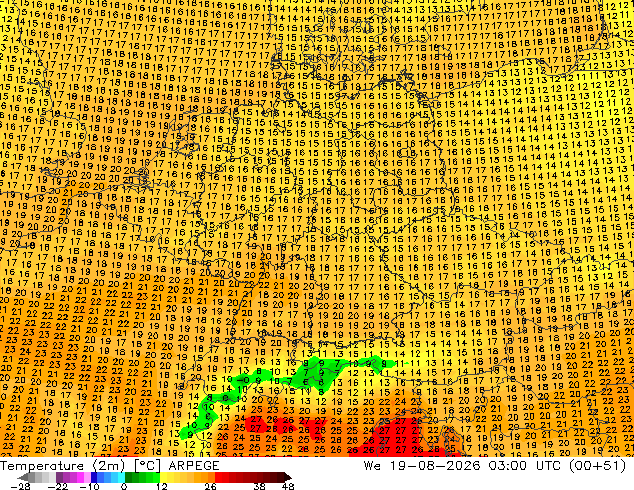634x490 pixels.
Task: Click the 'Temperature (2m)' title text
Action: click(x=62, y=466)
